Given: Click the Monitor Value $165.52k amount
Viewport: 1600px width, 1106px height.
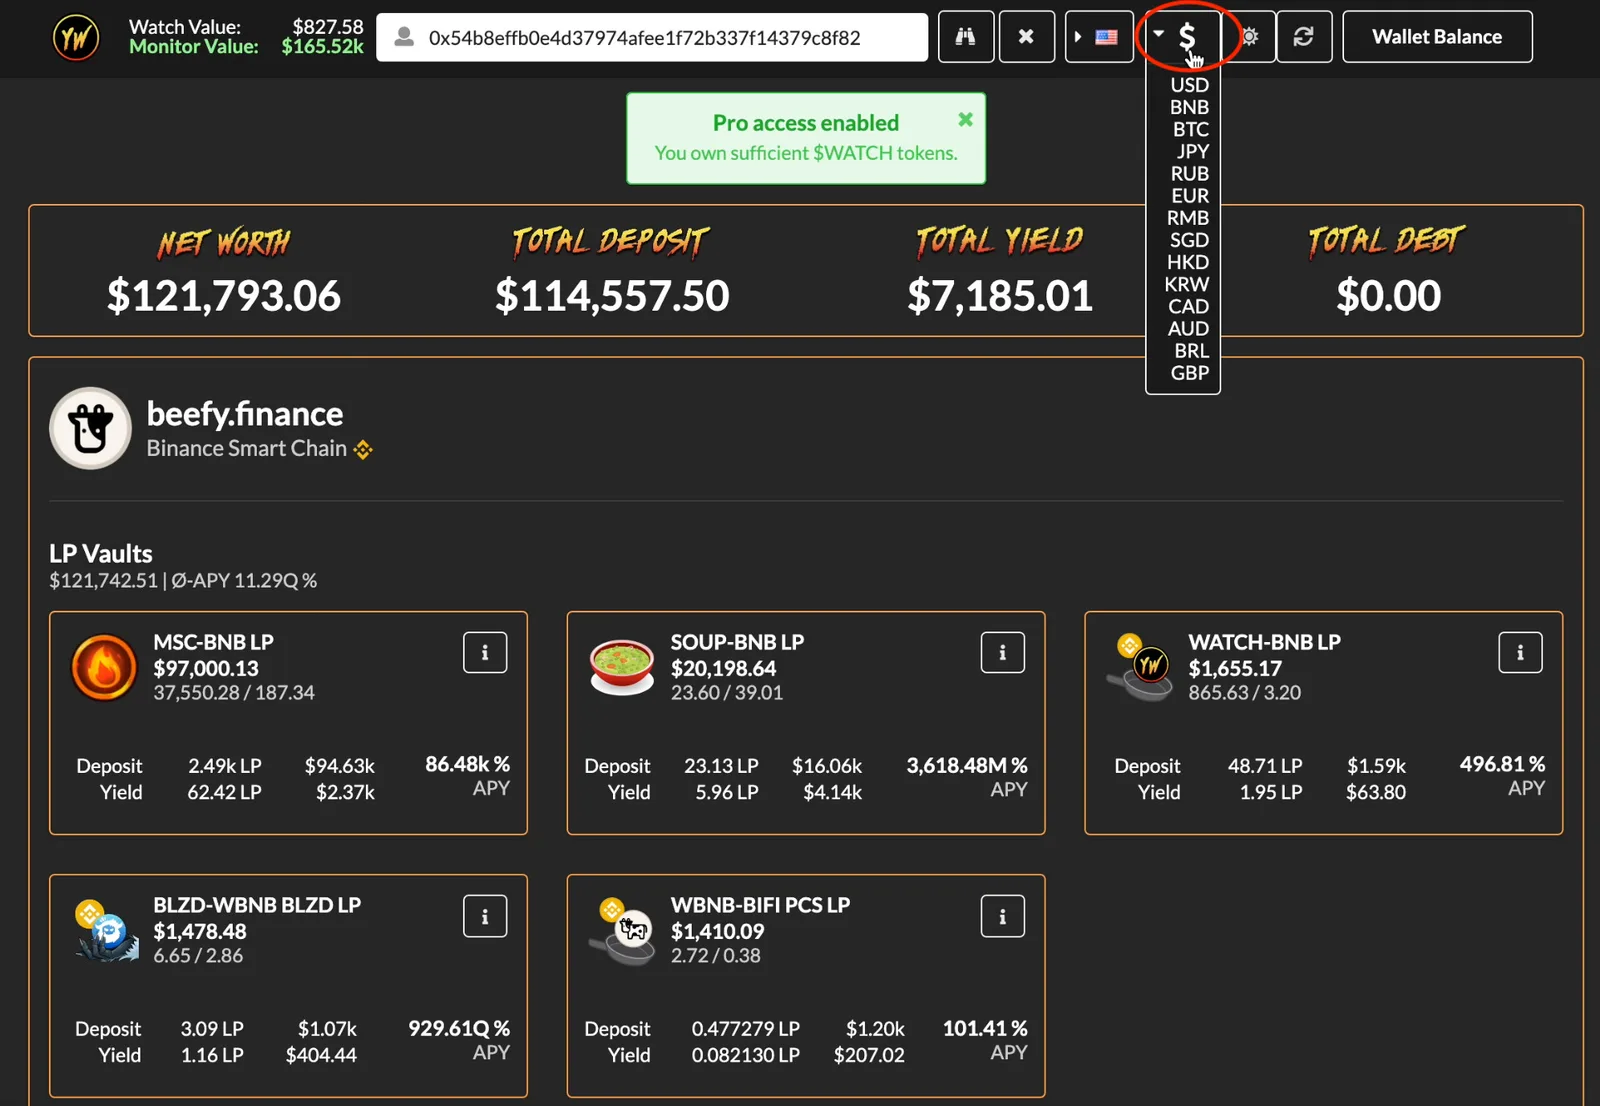Looking at the screenshot, I should point(322,46).
